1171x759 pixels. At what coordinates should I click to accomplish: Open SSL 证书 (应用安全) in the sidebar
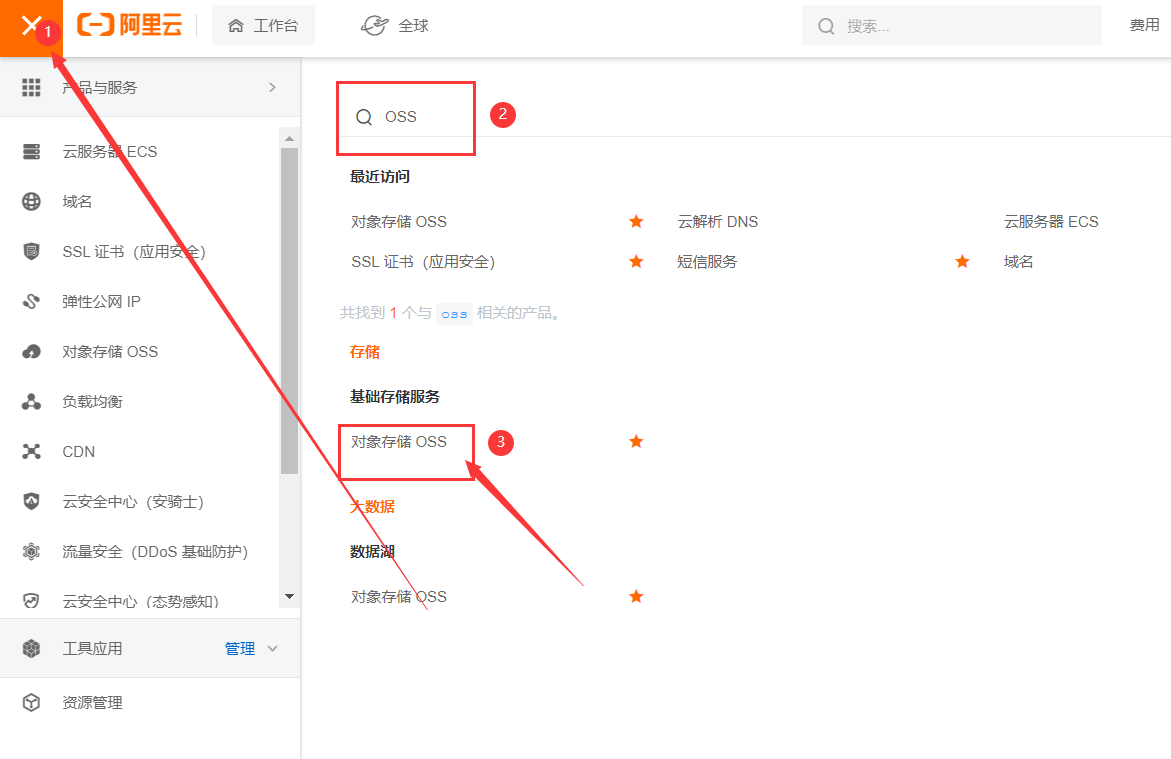tap(134, 252)
